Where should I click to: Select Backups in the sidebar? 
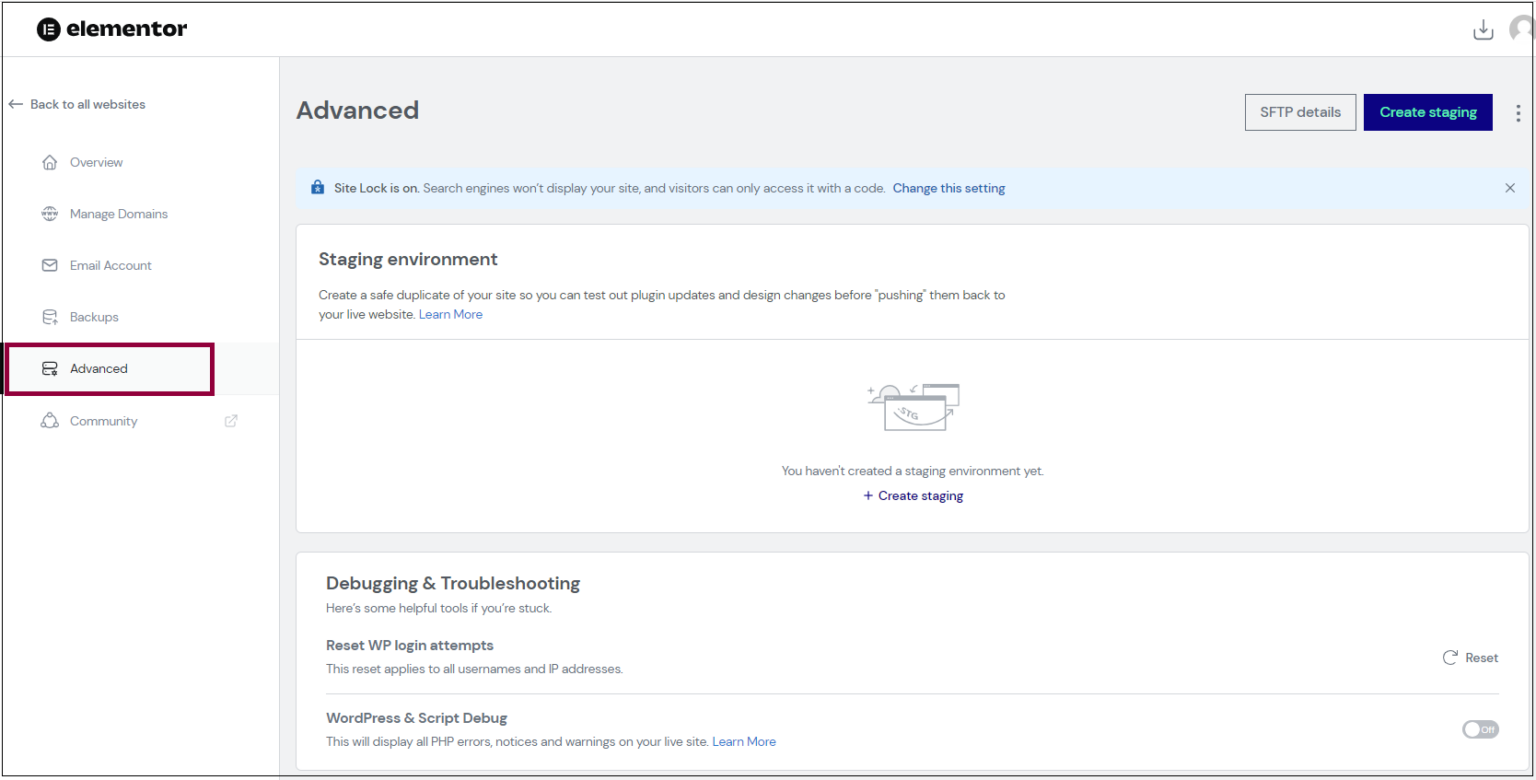pos(94,317)
